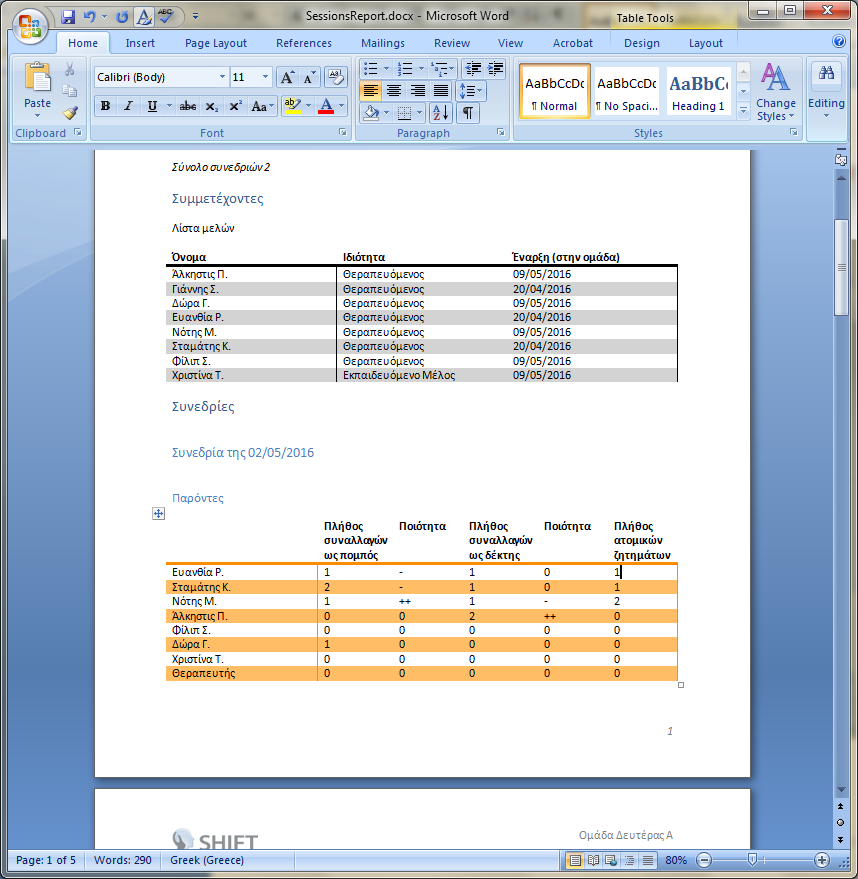
Task: Switch to Print Layout view
Action: (x=575, y=860)
